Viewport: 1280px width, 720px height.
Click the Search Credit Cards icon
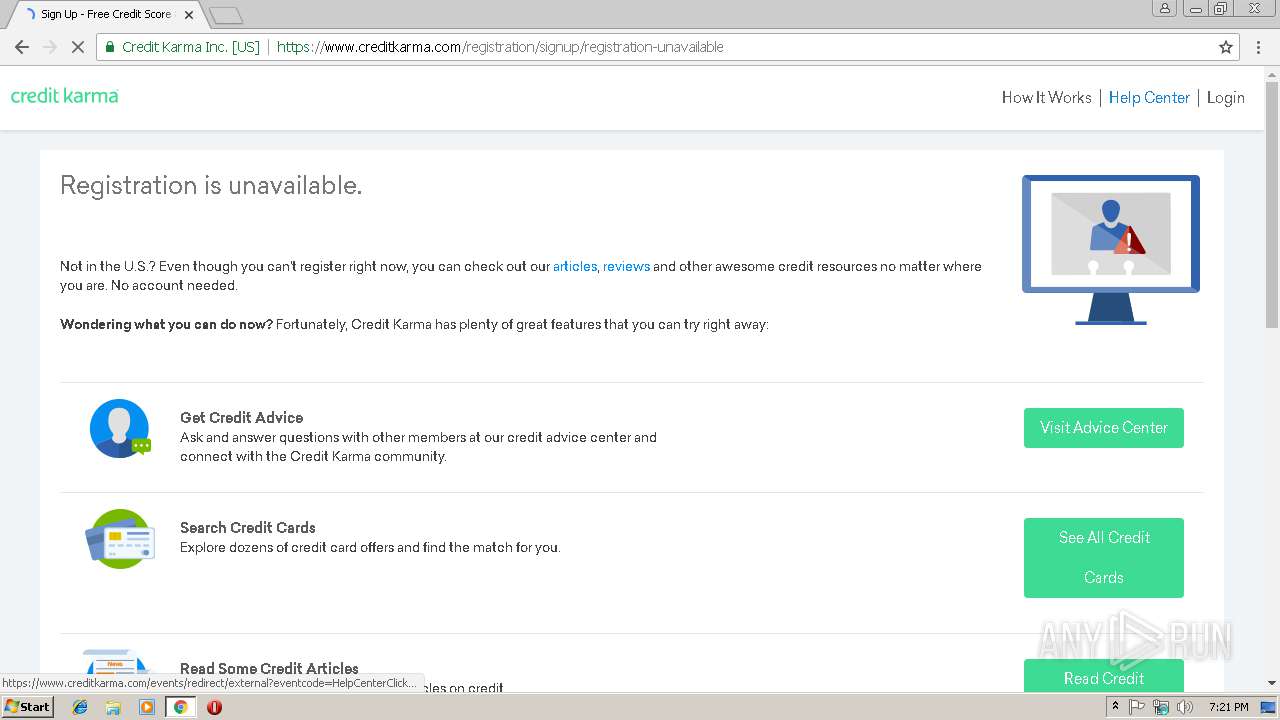[120, 539]
